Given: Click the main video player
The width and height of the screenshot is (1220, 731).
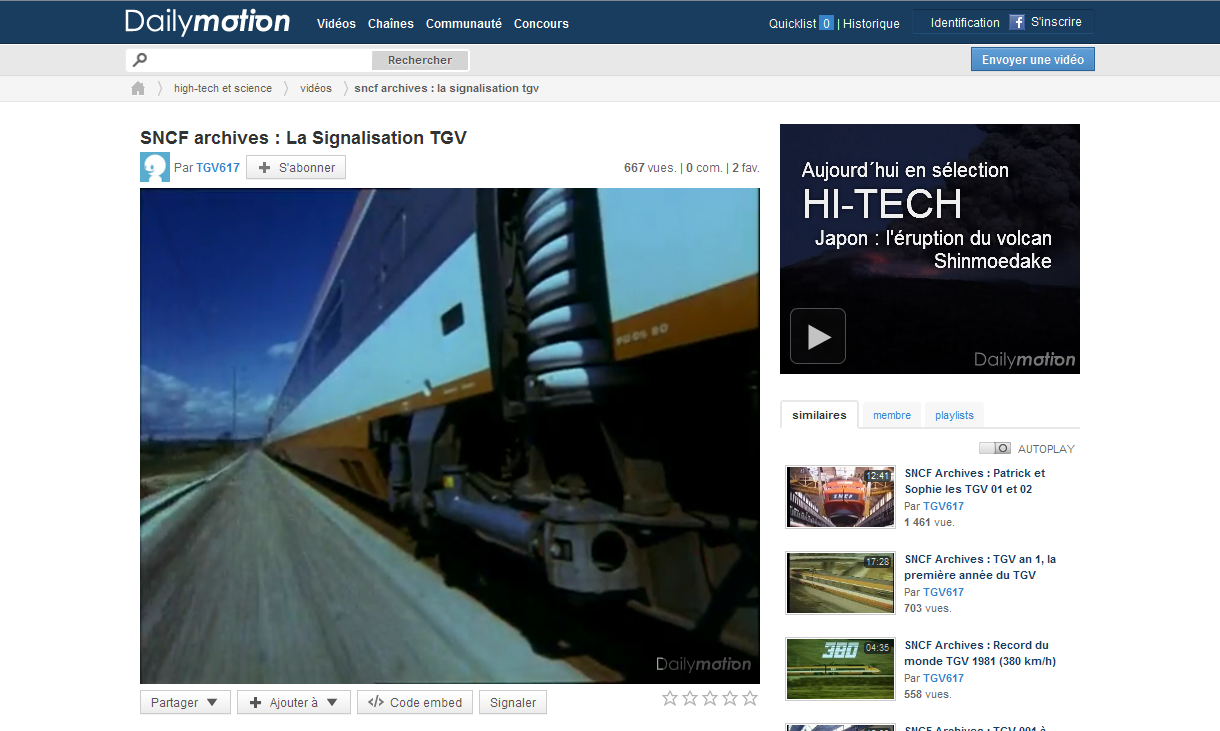Looking at the screenshot, I should point(450,436).
